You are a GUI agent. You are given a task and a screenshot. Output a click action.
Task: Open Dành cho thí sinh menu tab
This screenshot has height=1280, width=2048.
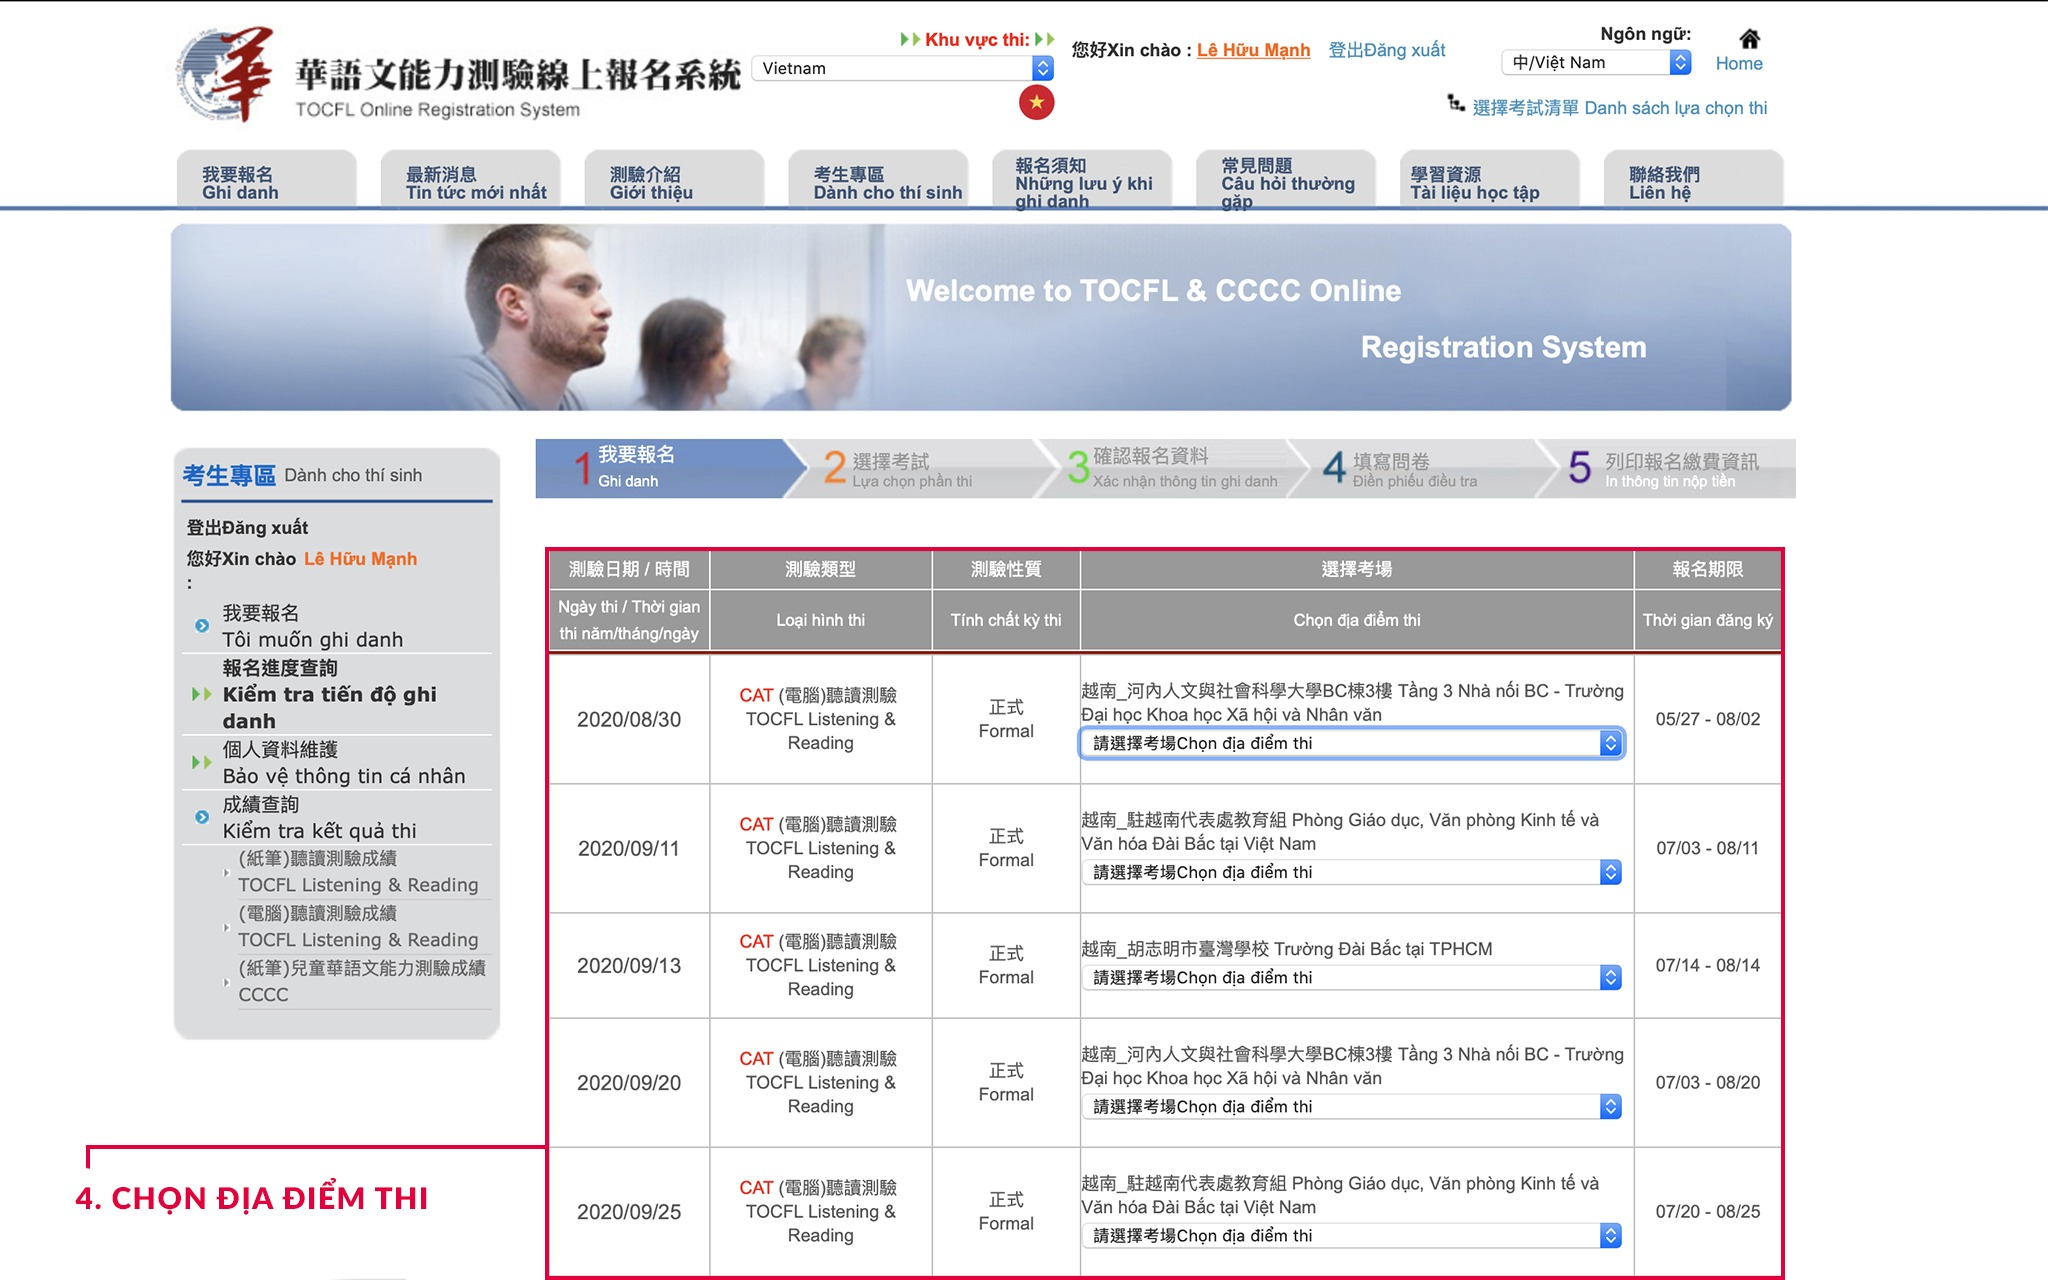point(879,180)
